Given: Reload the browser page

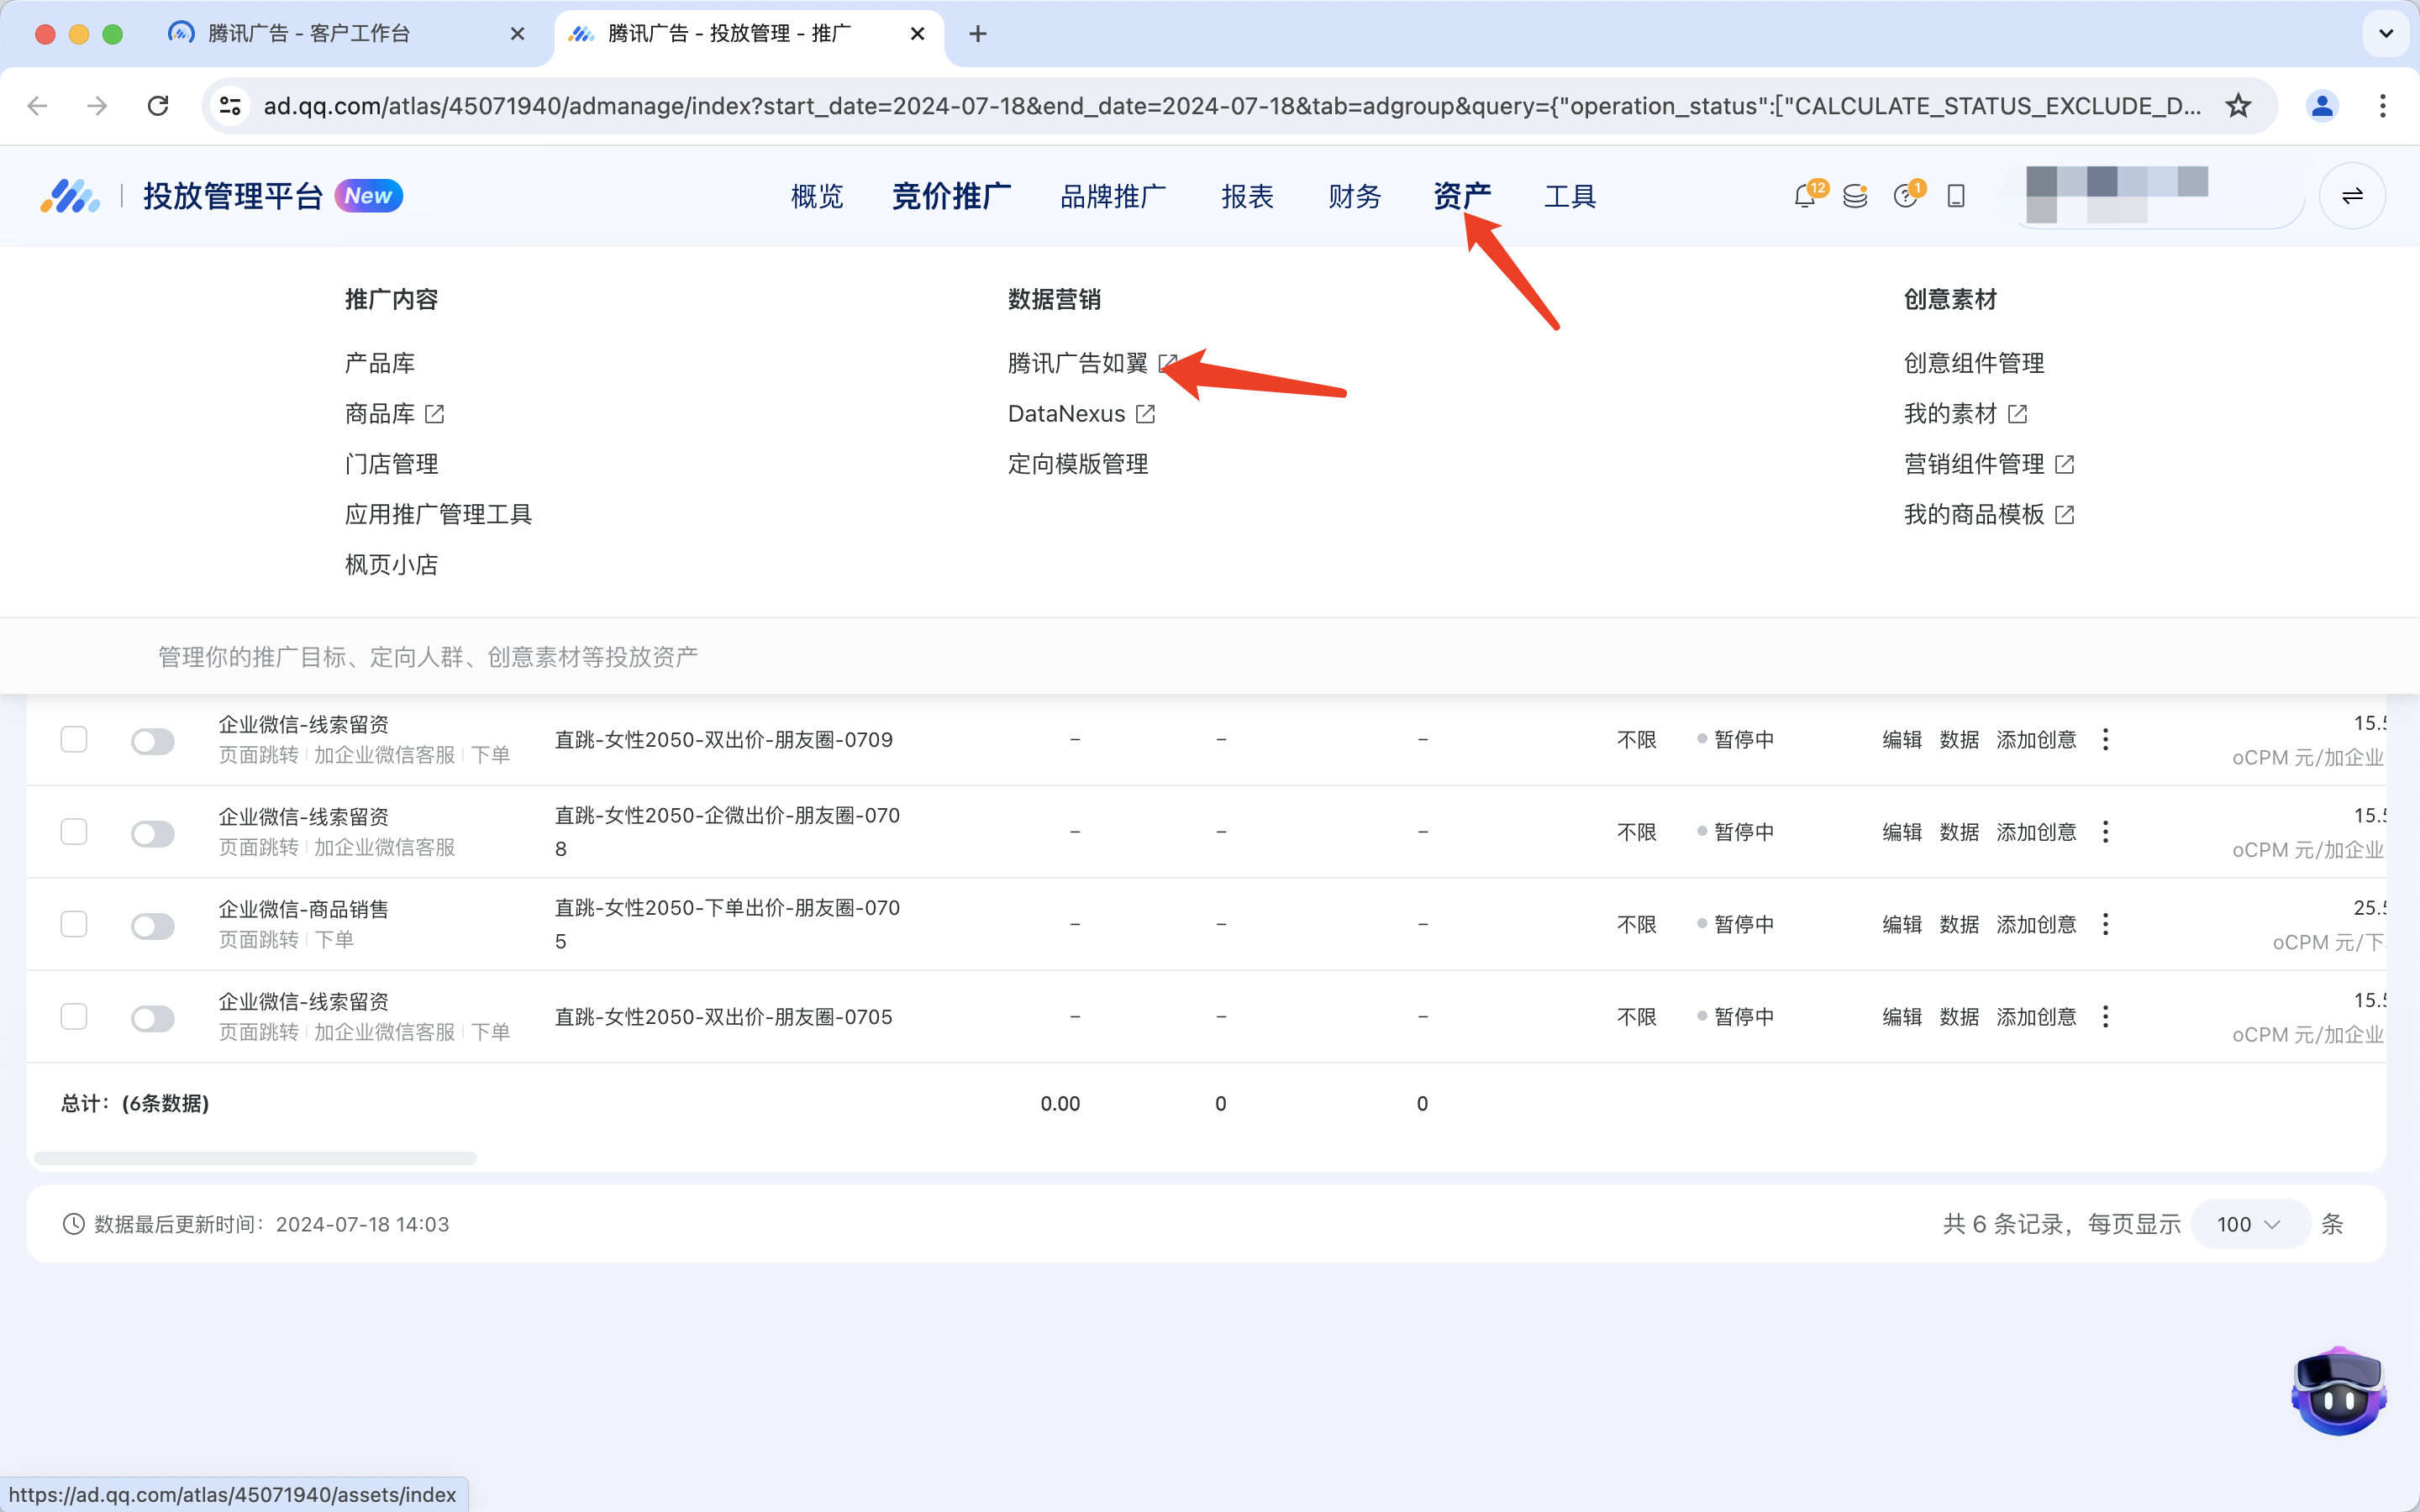Looking at the screenshot, I should 158,106.
